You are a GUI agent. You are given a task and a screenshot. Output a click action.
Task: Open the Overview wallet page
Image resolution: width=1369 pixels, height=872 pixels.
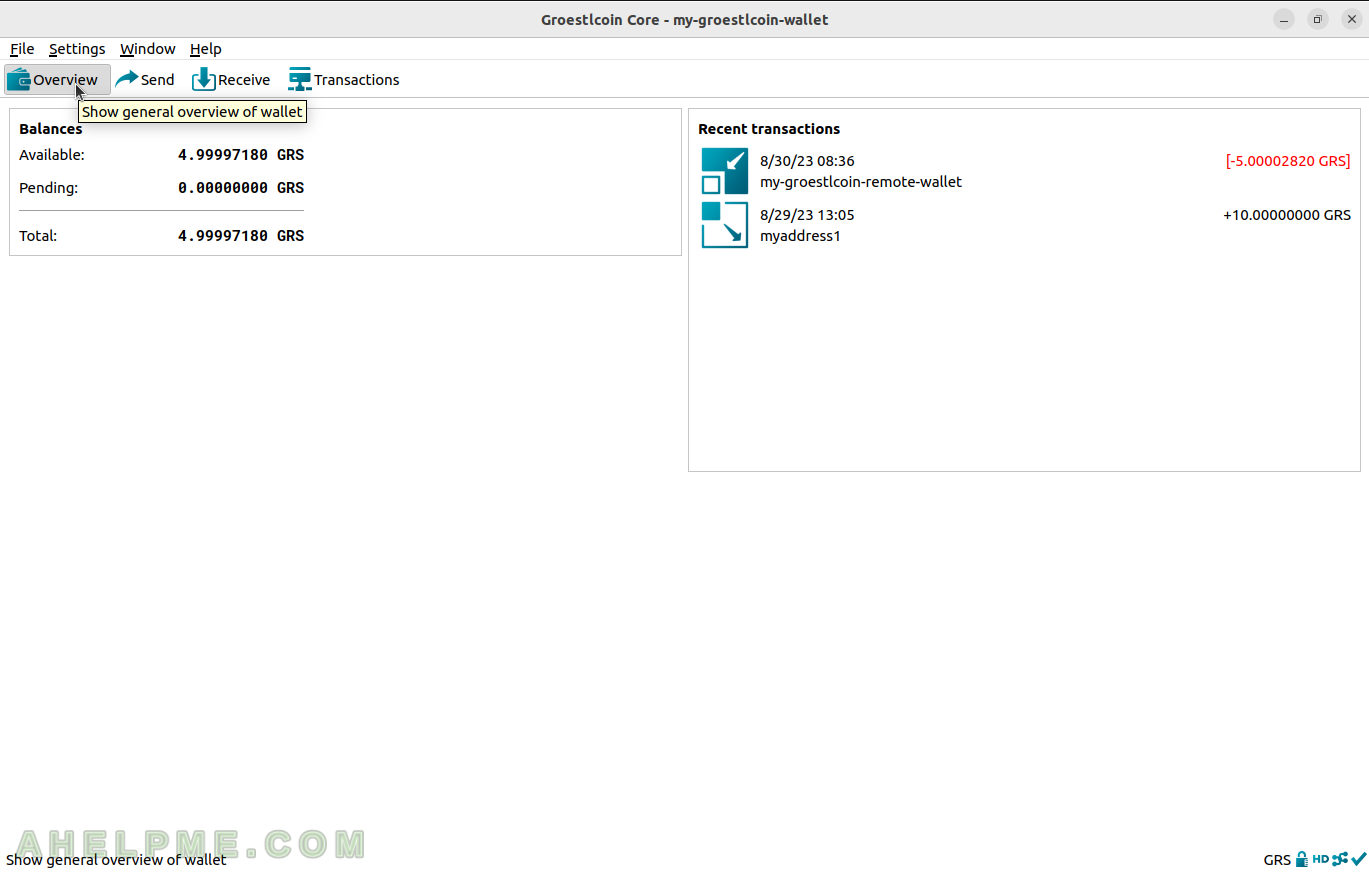tap(57, 80)
